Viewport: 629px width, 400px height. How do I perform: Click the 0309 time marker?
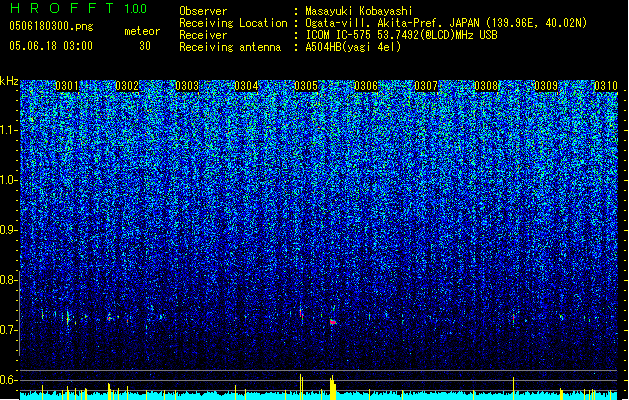click(546, 86)
